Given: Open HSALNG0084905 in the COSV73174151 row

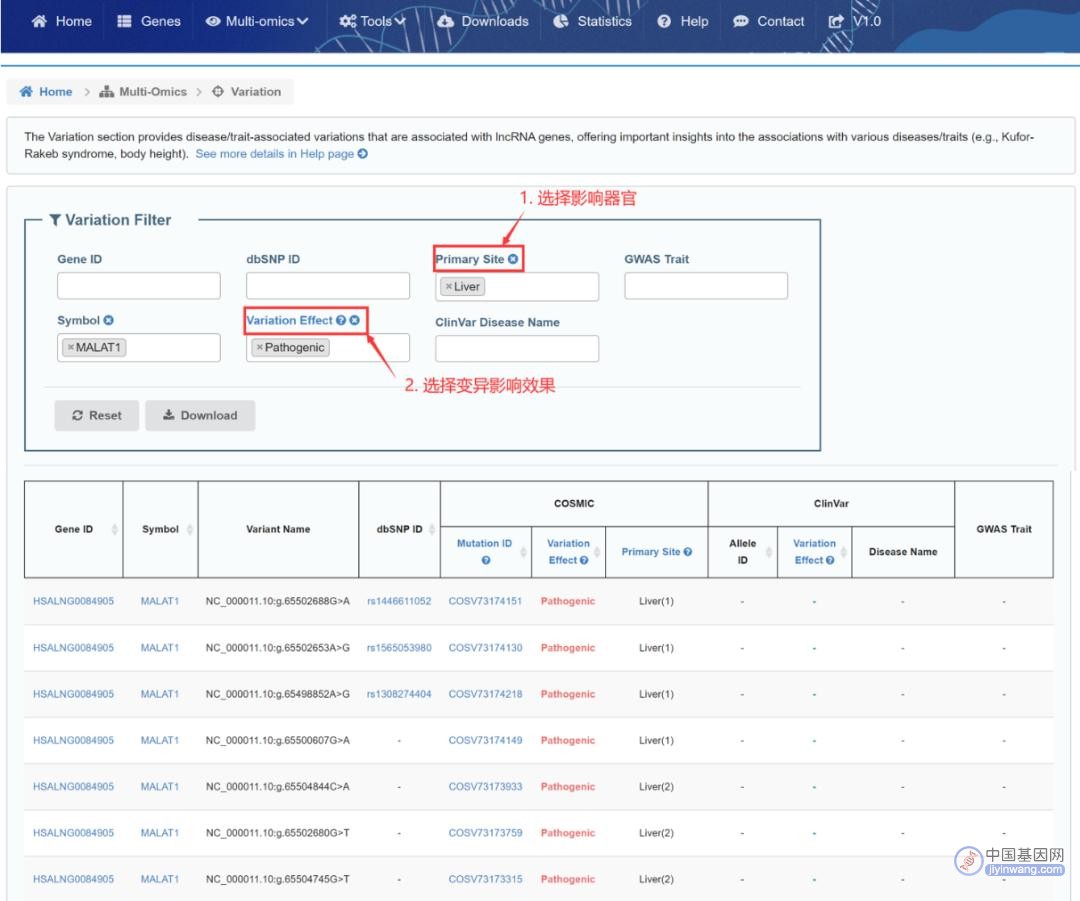Looking at the screenshot, I should tap(73, 601).
